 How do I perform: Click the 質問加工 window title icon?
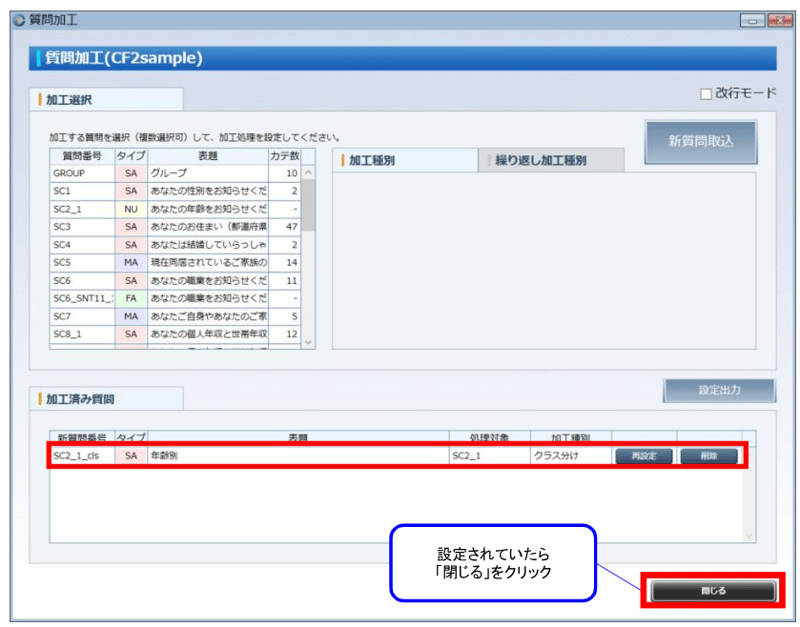point(13,19)
